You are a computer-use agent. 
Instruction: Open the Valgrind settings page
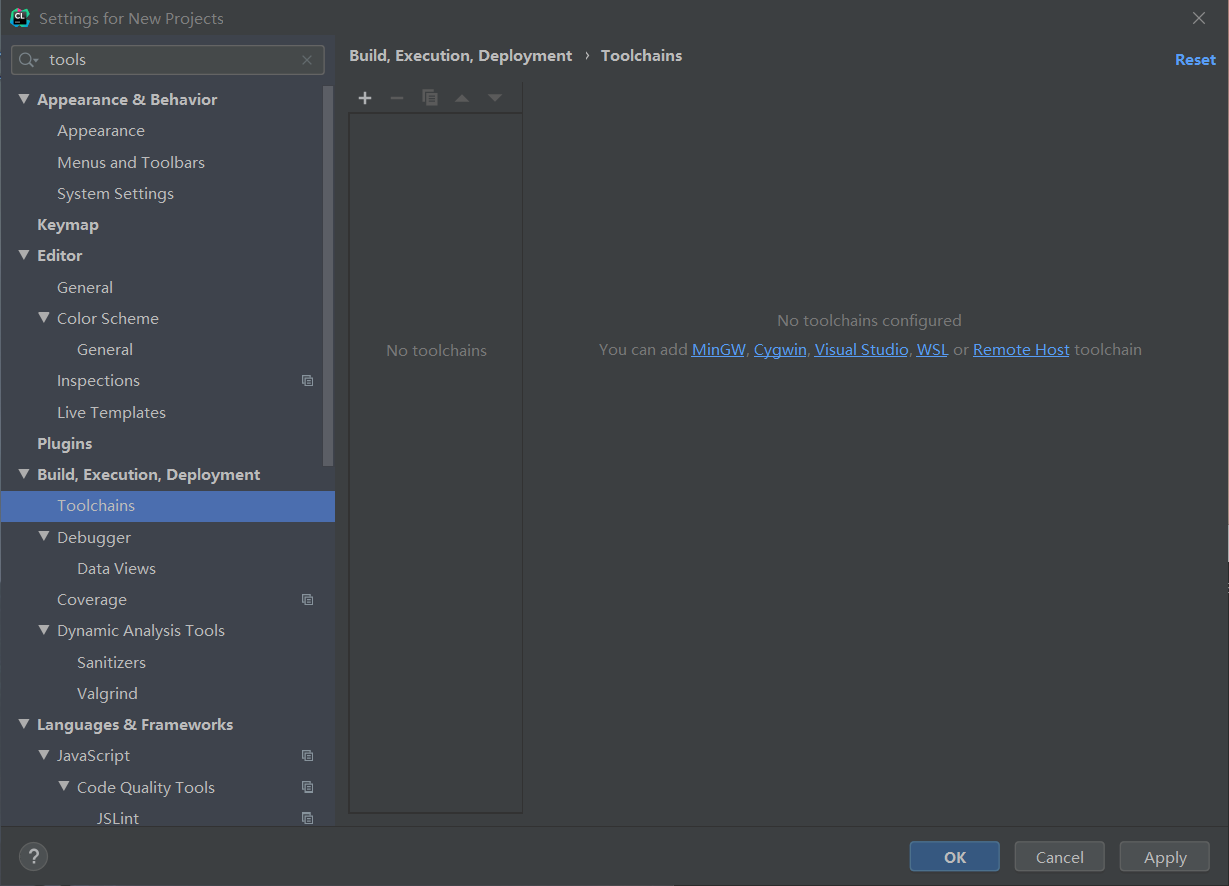point(107,693)
